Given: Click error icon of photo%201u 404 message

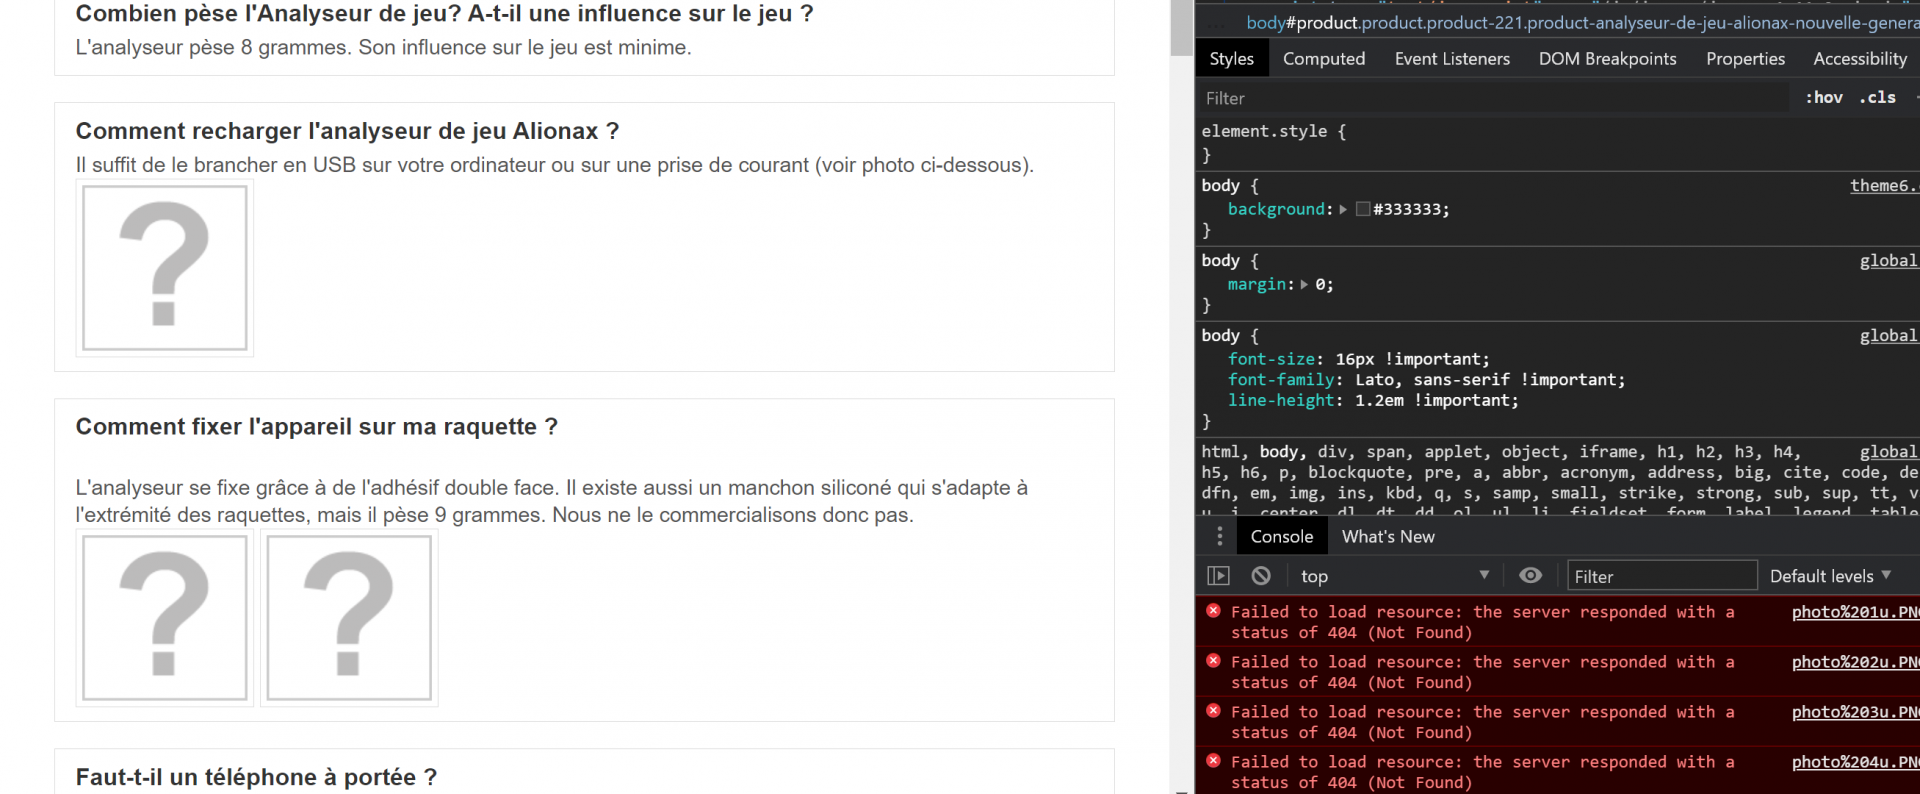Looking at the screenshot, I should pos(1213,611).
